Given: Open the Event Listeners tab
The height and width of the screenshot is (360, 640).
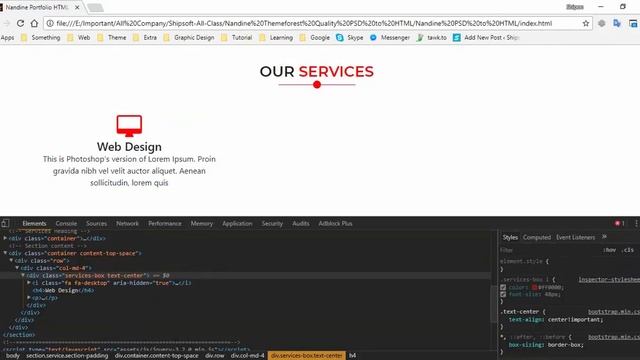Looking at the screenshot, I should tap(576, 237).
